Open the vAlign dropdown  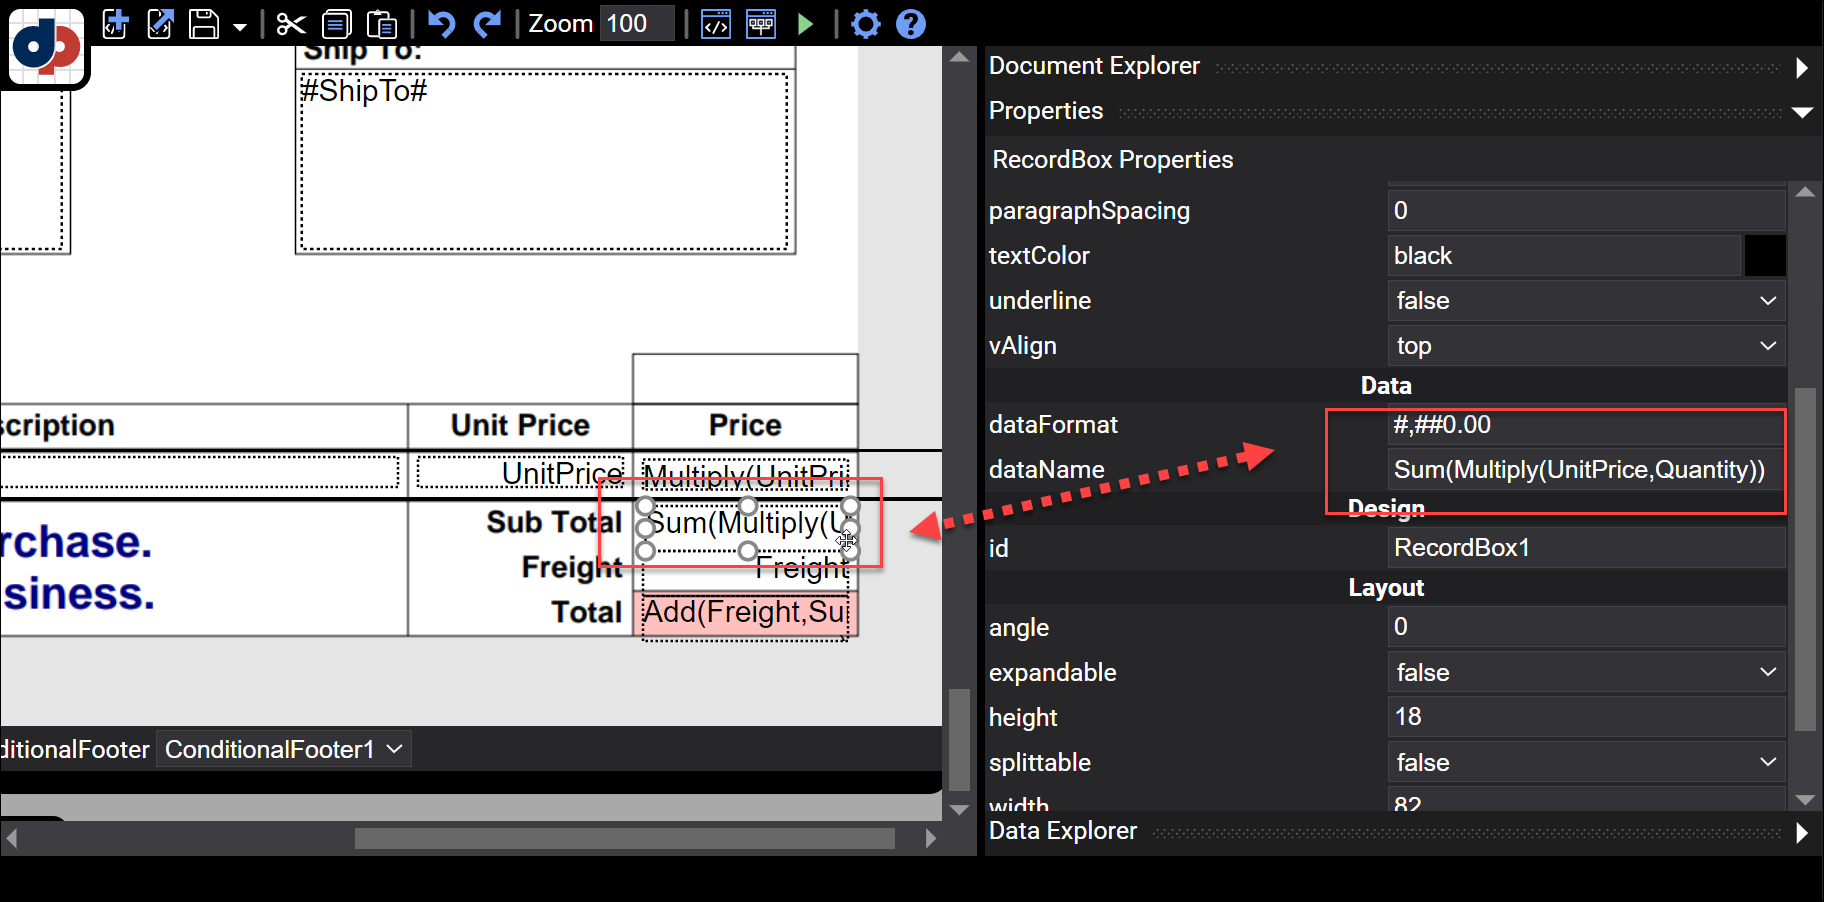pyautogui.click(x=1585, y=346)
